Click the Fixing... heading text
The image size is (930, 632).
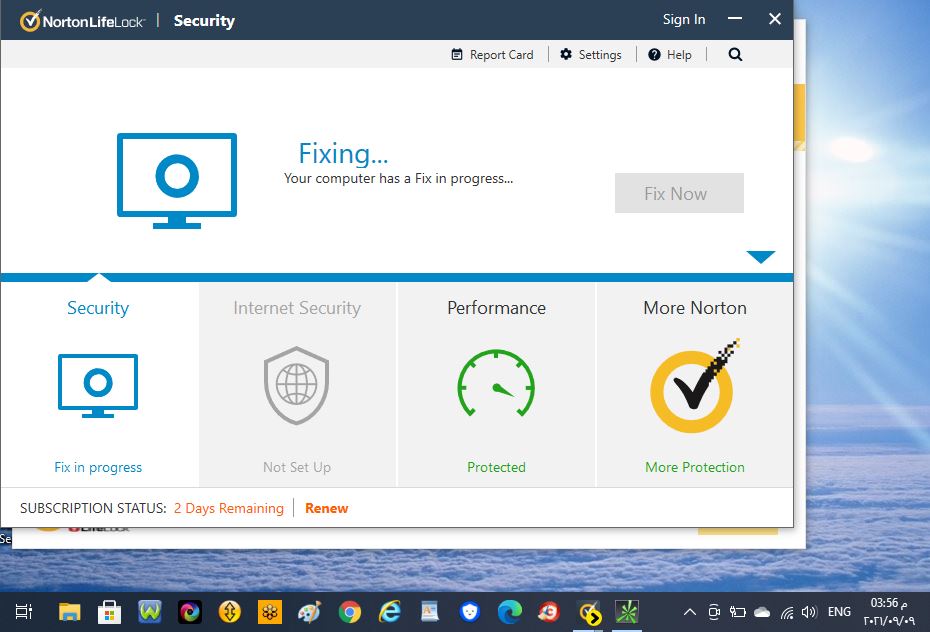click(x=343, y=154)
